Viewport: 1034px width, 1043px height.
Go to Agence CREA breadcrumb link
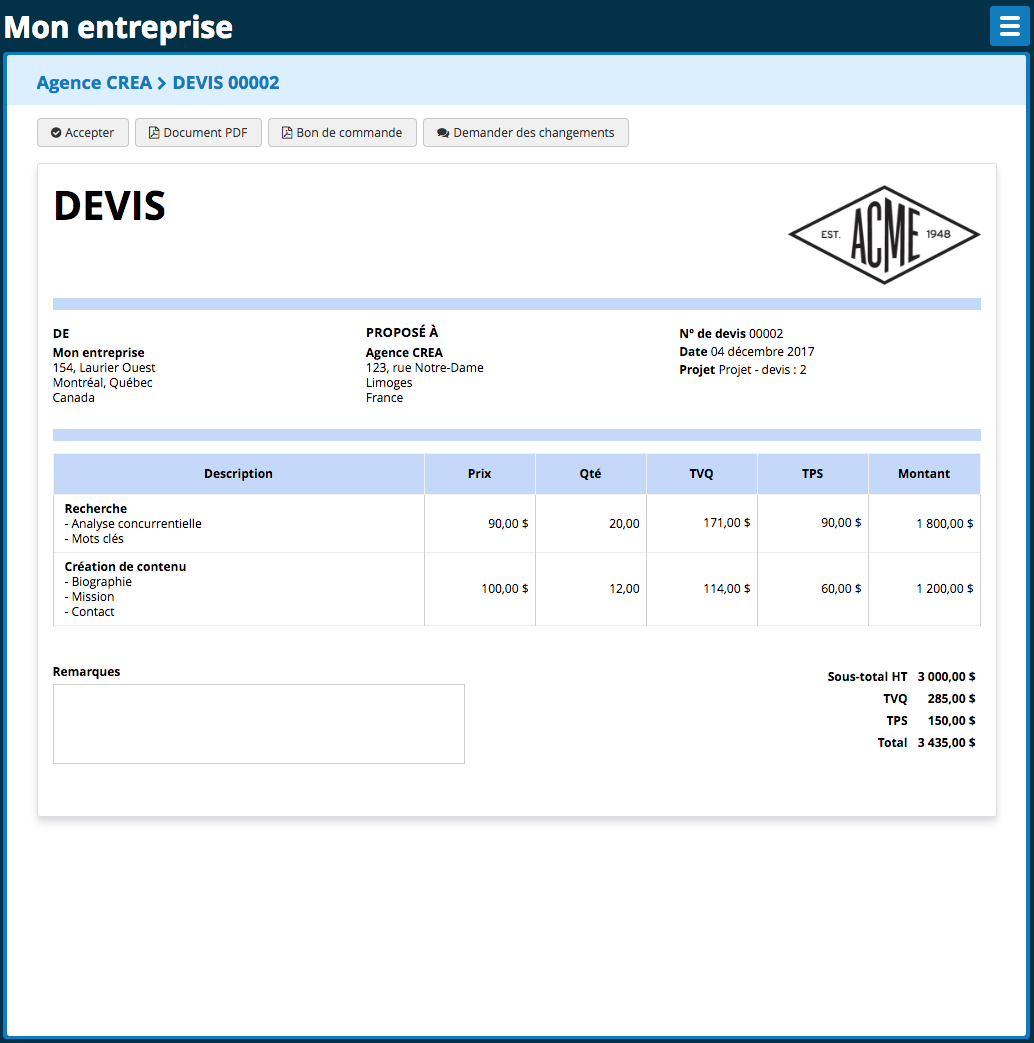(x=94, y=83)
